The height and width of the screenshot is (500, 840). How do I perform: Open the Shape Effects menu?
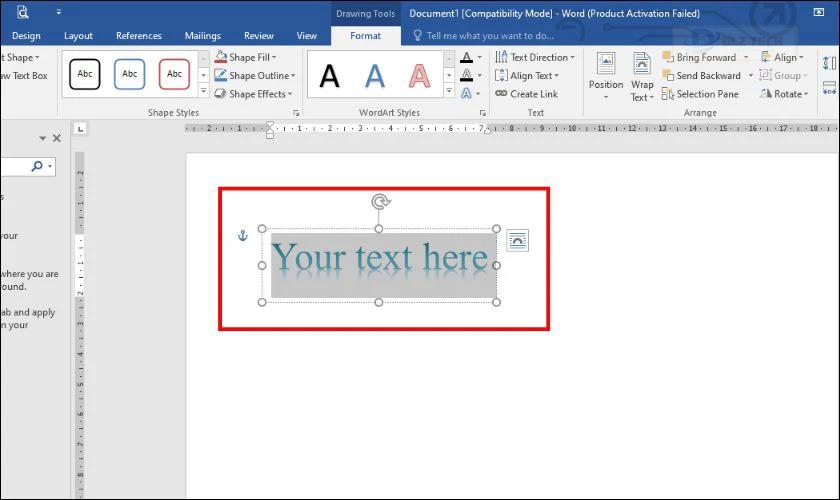253,94
